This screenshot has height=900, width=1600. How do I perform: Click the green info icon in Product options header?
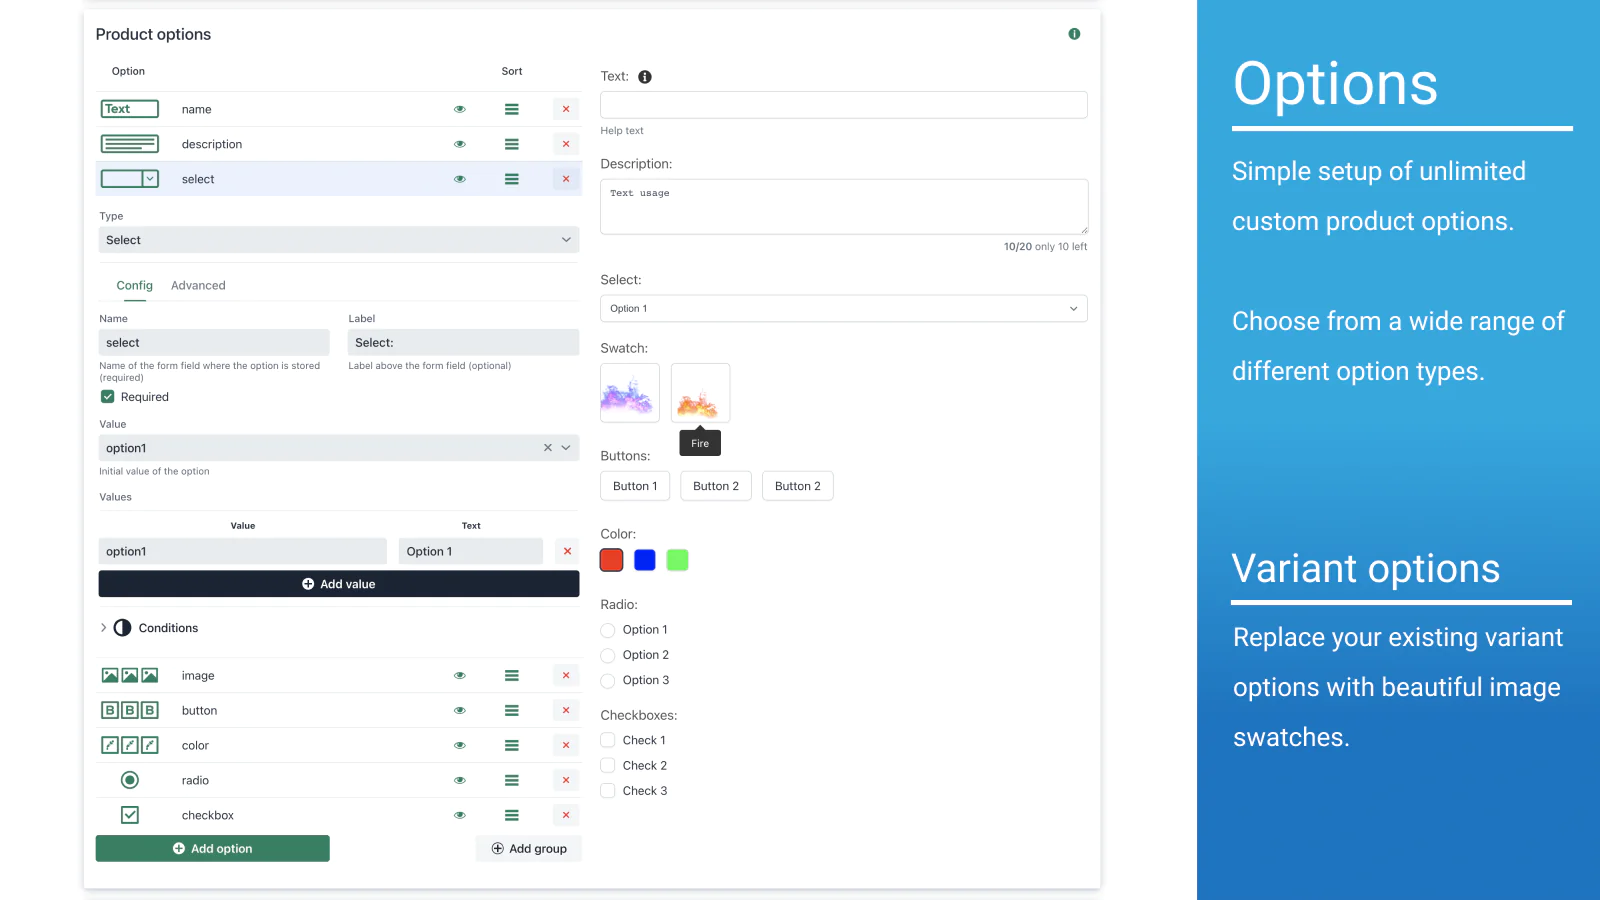pyautogui.click(x=1074, y=34)
